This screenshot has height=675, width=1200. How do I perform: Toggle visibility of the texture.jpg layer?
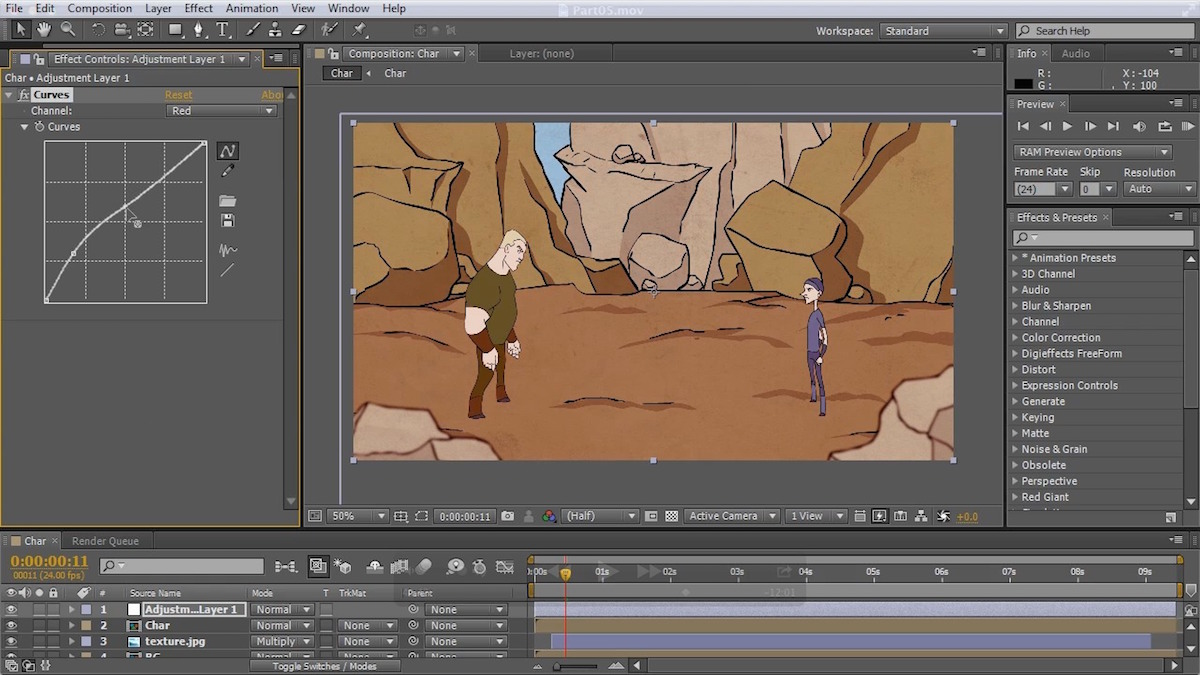coord(12,642)
